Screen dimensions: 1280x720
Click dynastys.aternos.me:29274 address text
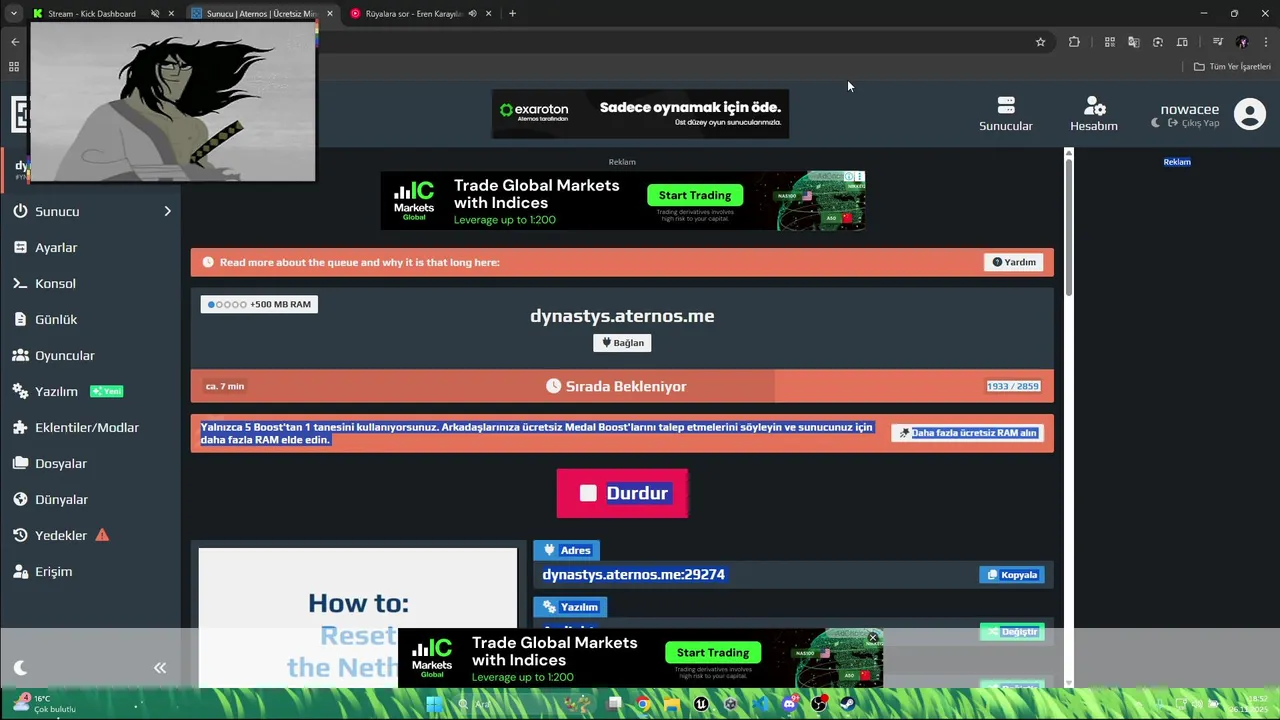coord(633,574)
